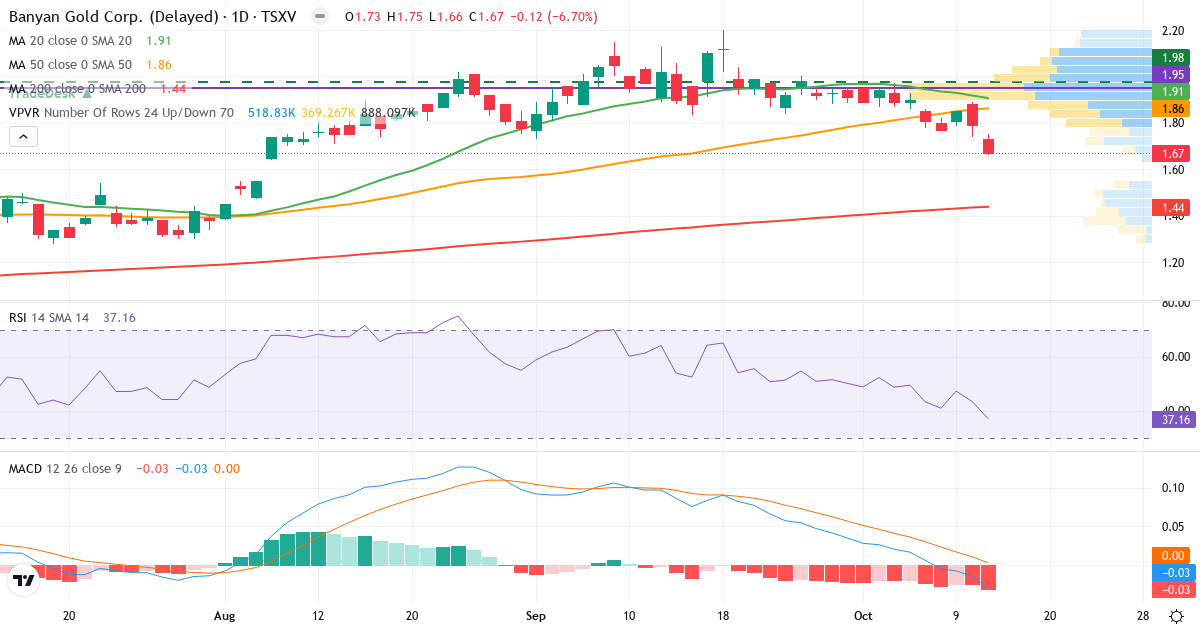Collapse the indicator legend with the chevron button
Viewport: 1200px width, 630px height.
[23, 137]
